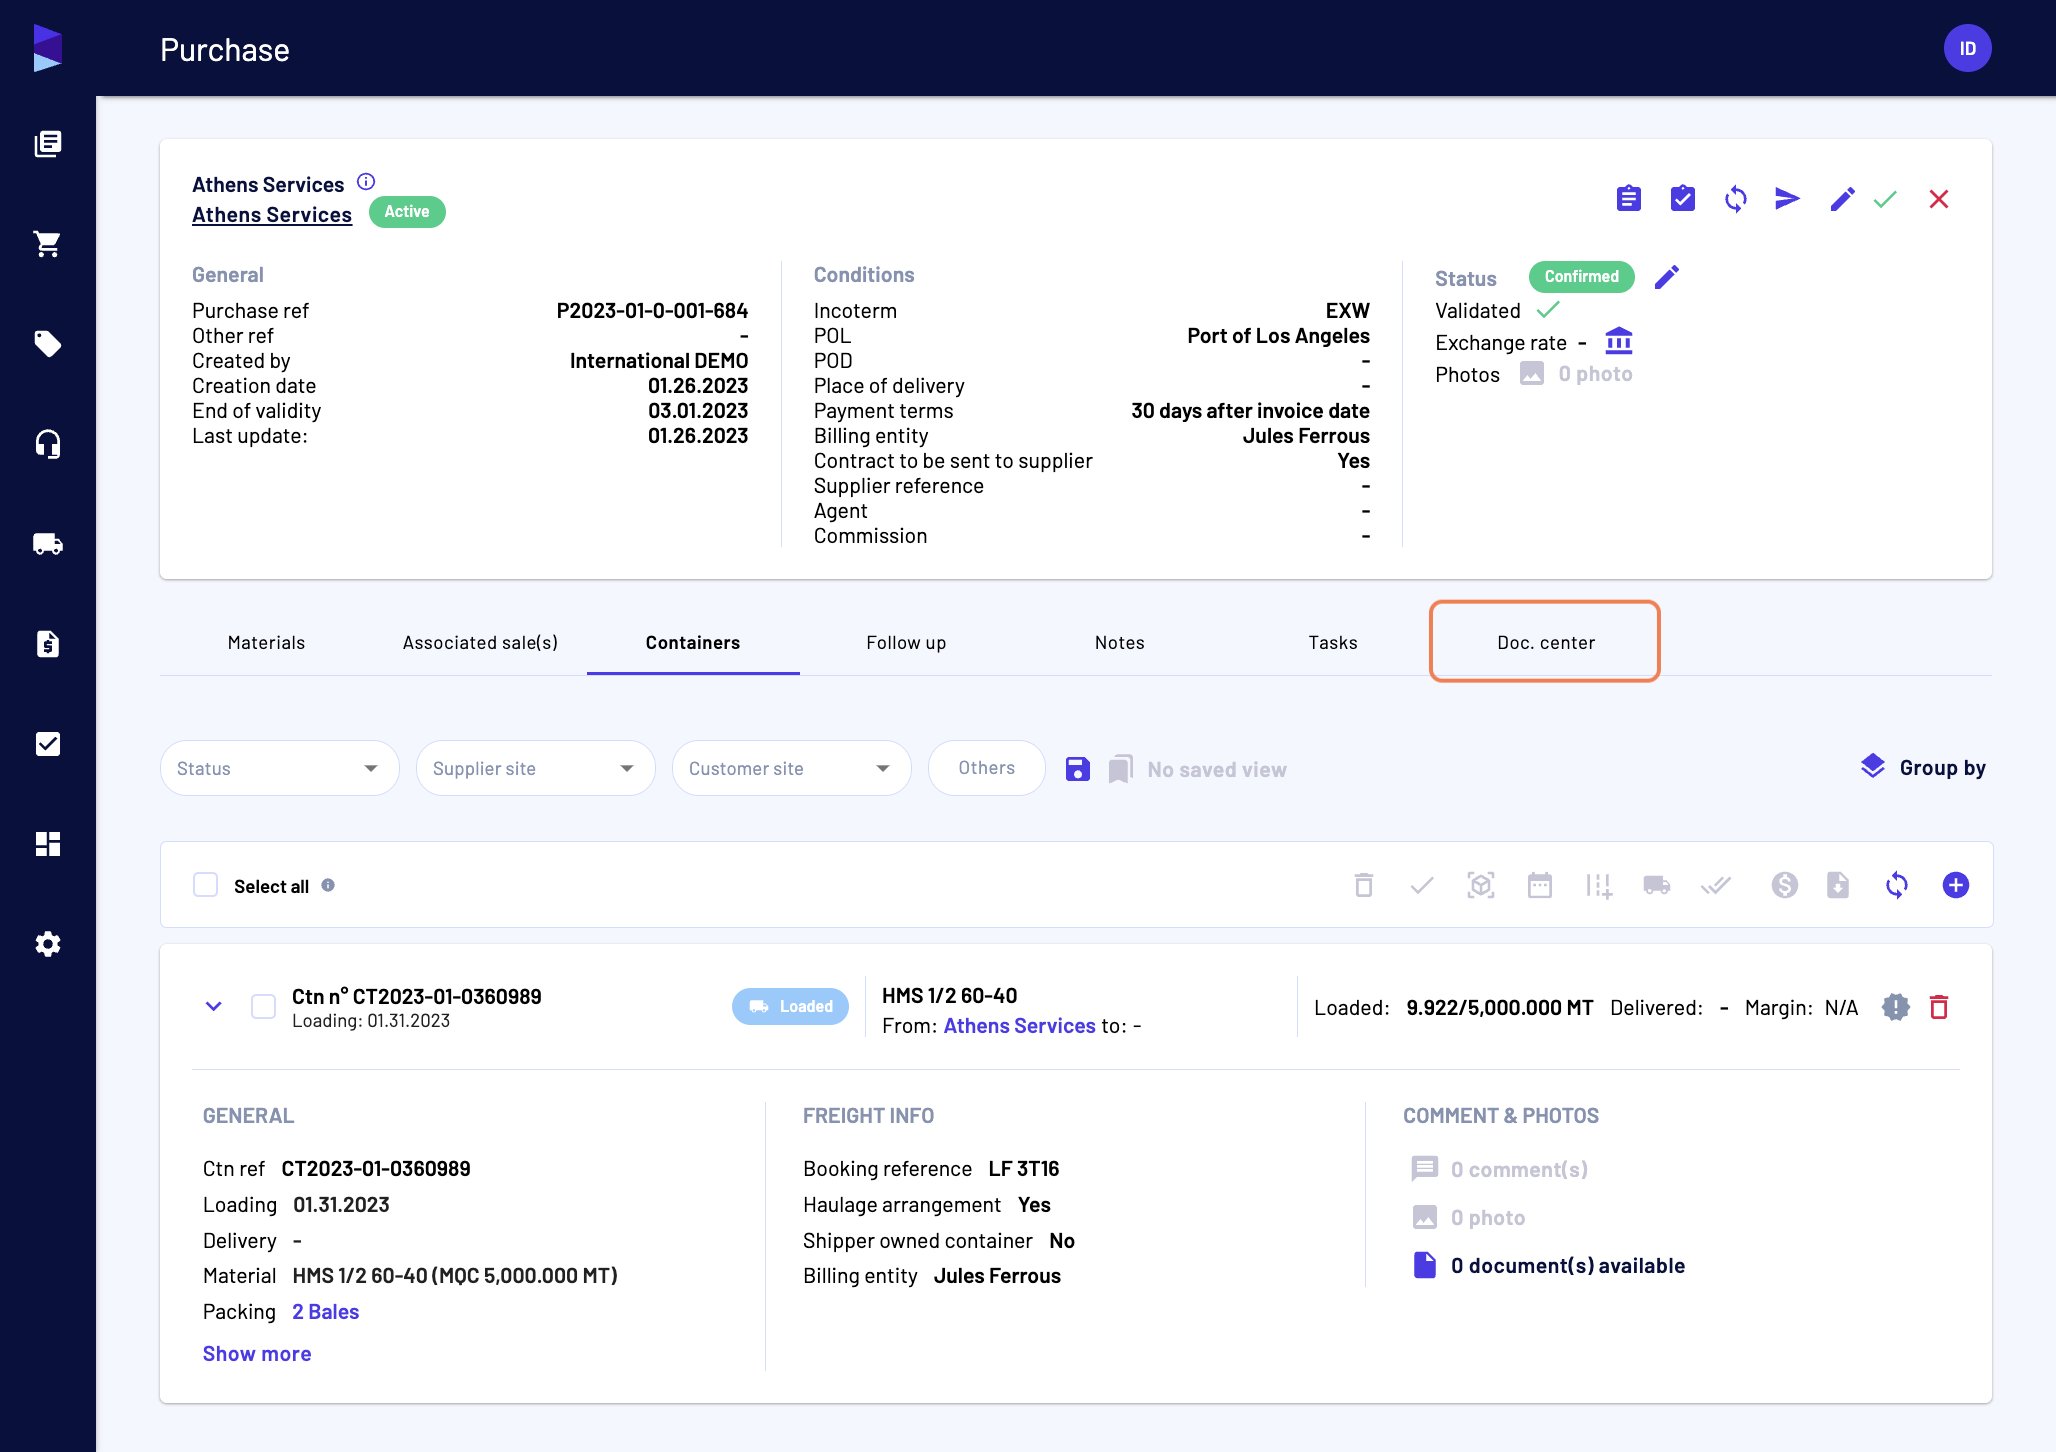The height and width of the screenshot is (1452, 2056).
Task: Open the Status filter dropdown
Action: click(279, 768)
